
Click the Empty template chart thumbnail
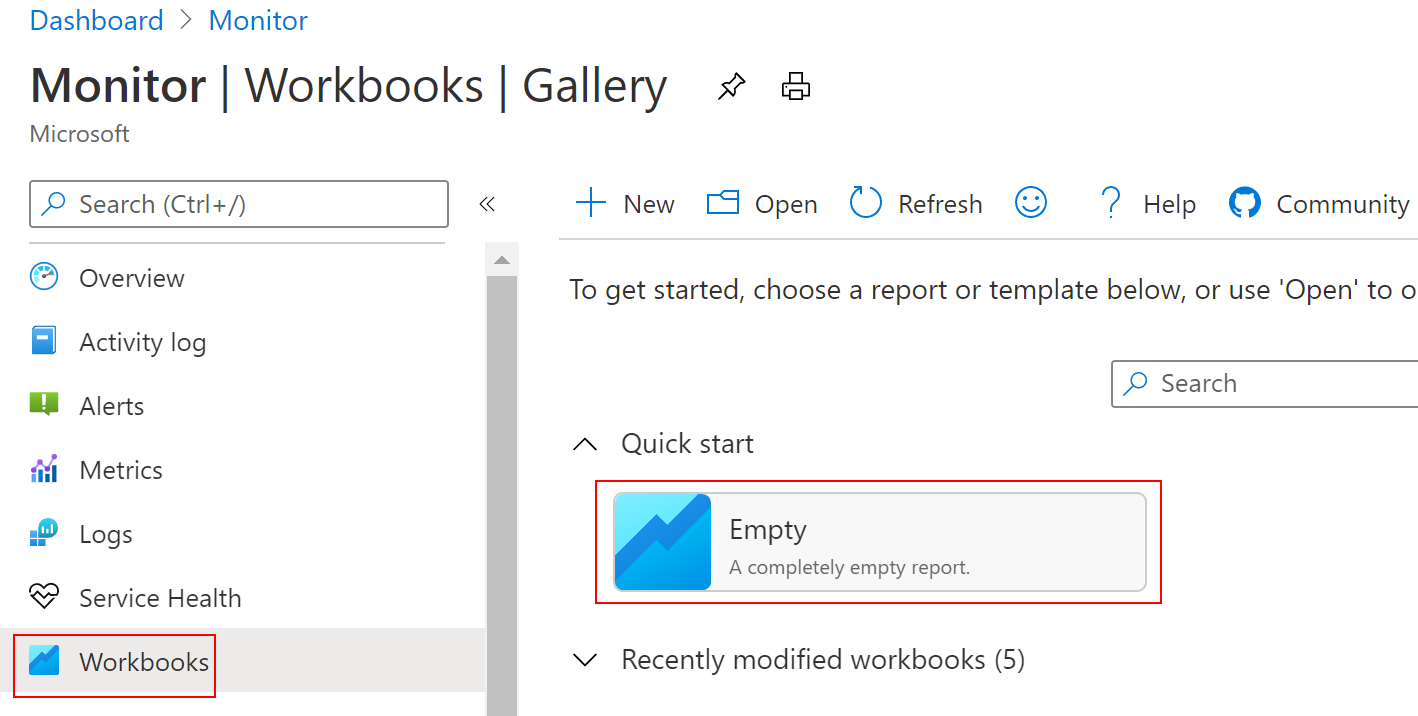(663, 542)
